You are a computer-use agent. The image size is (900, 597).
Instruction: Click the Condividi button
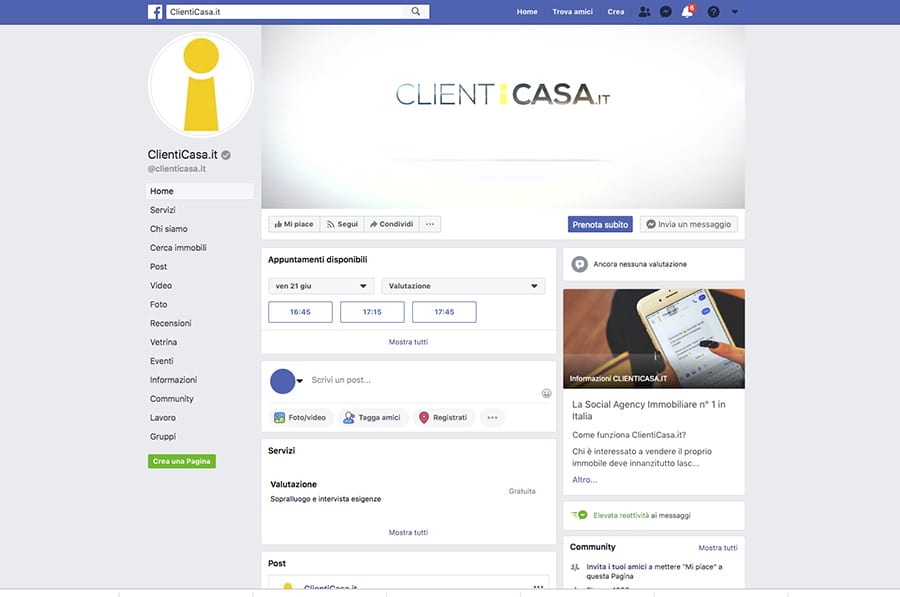tap(391, 224)
